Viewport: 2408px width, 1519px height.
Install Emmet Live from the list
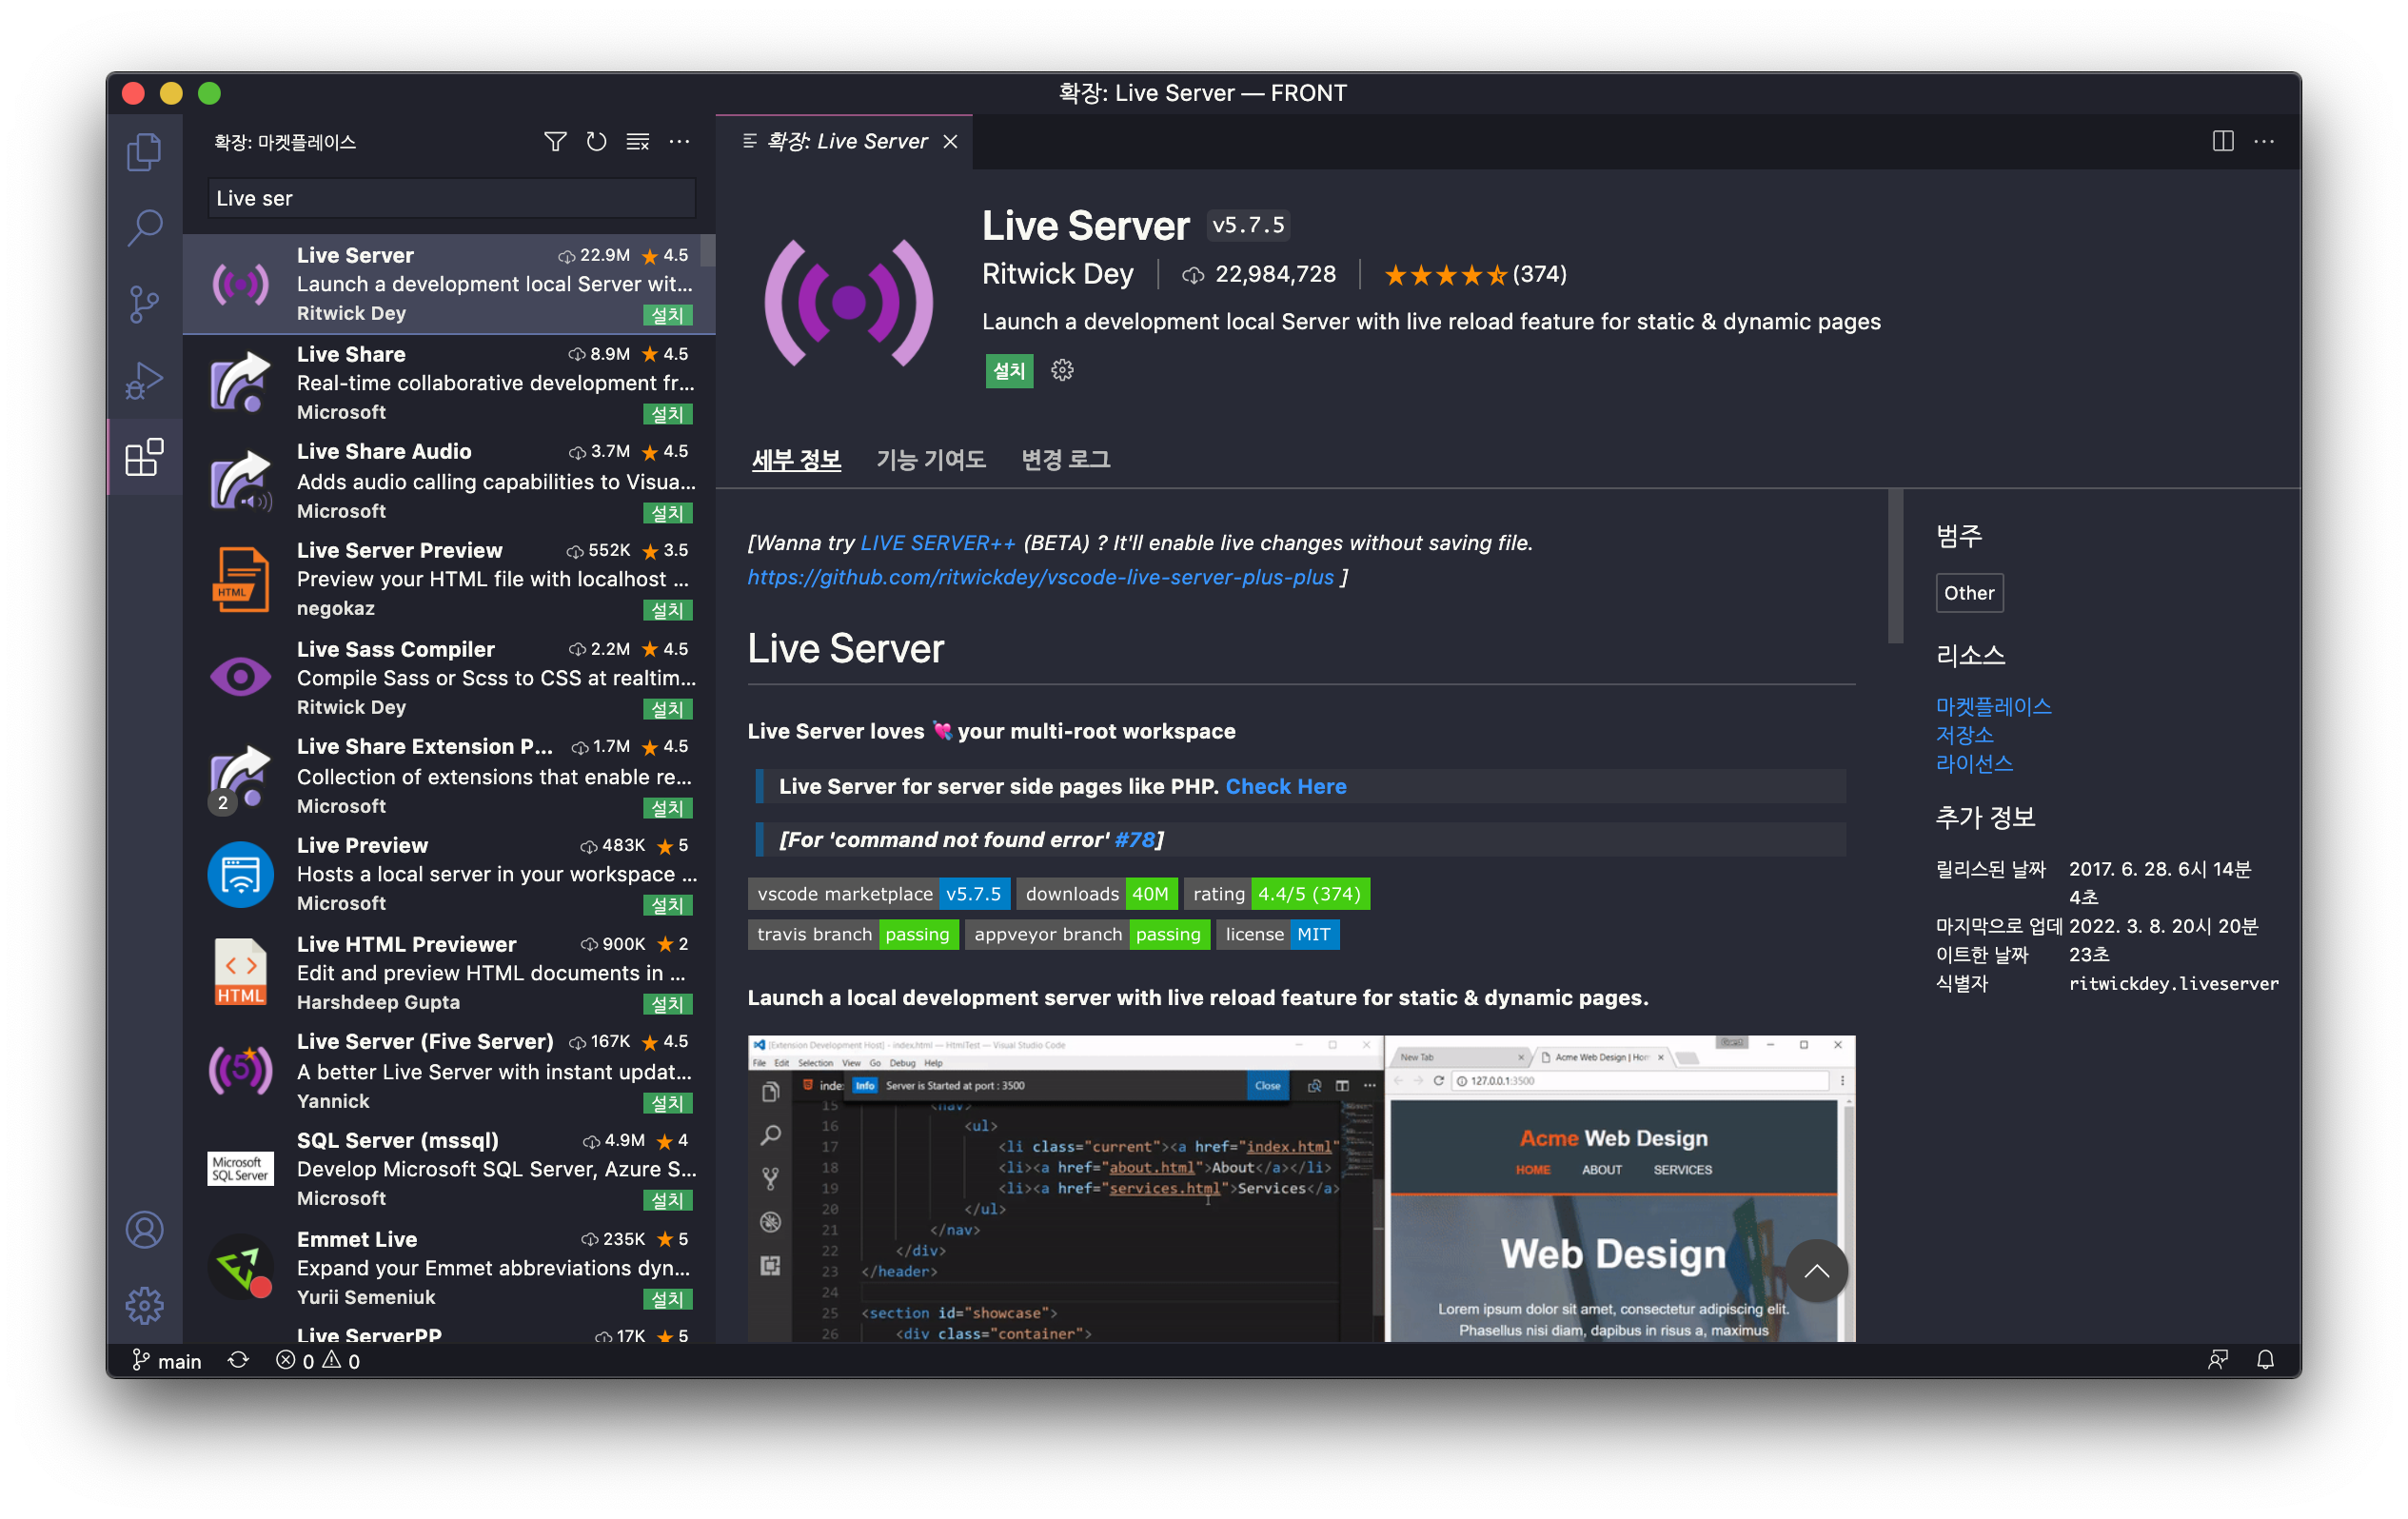(667, 1298)
